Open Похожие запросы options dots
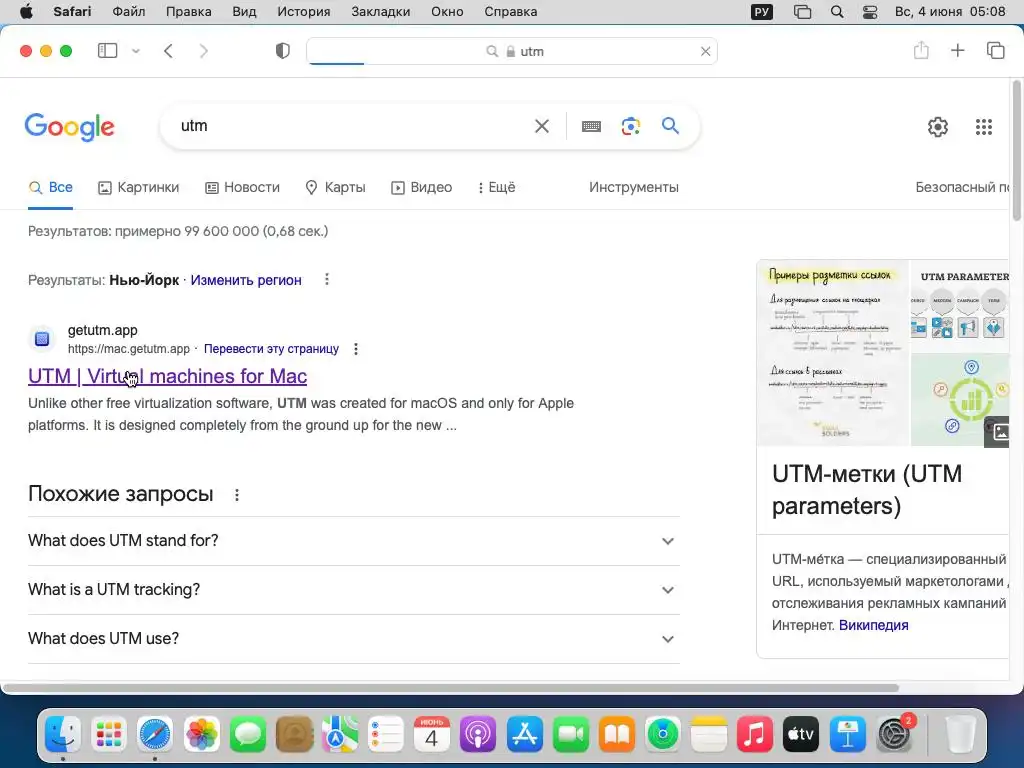The width and height of the screenshot is (1024, 768). pyautogui.click(x=237, y=495)
